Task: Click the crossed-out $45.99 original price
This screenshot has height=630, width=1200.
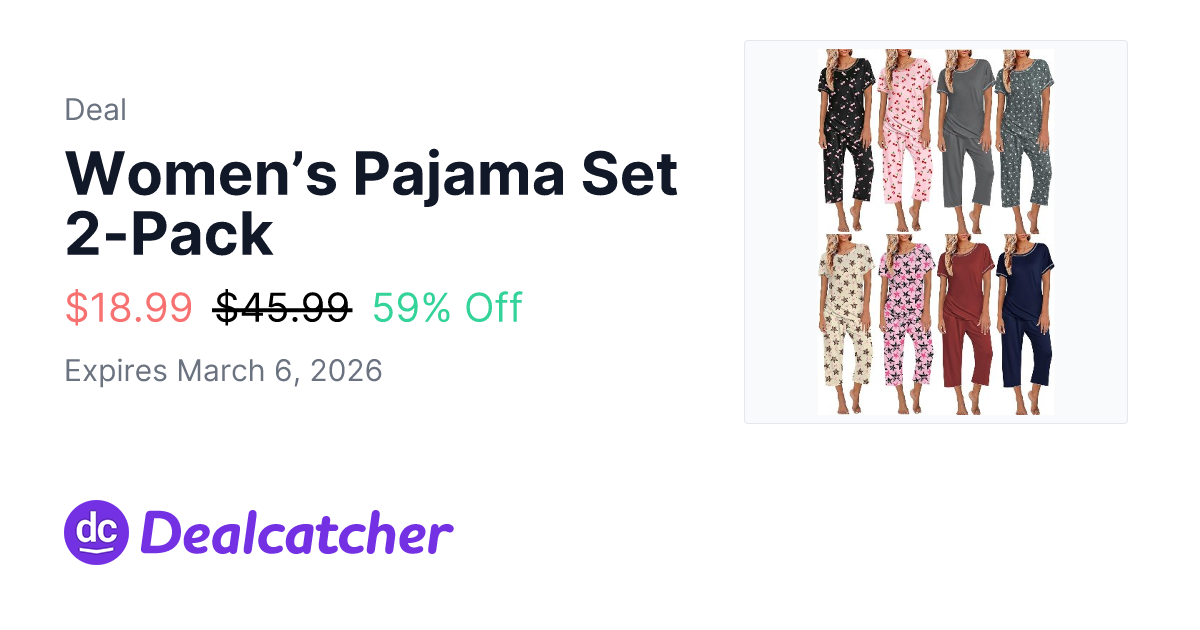Action: [x=282, y=308]
